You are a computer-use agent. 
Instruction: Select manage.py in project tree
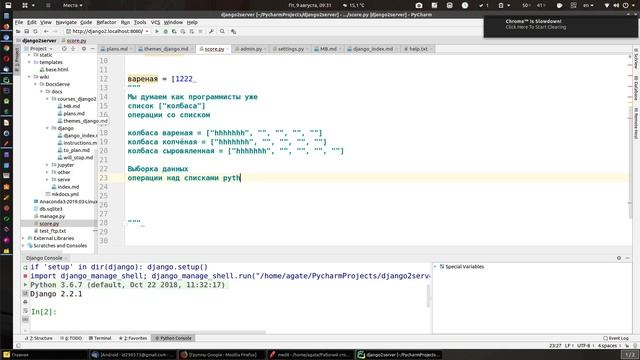(x=52, y=216)
